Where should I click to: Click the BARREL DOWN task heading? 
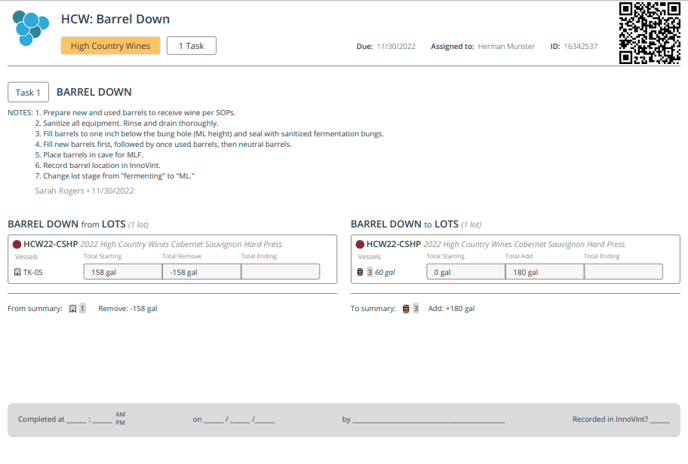(x=94, y=92)
